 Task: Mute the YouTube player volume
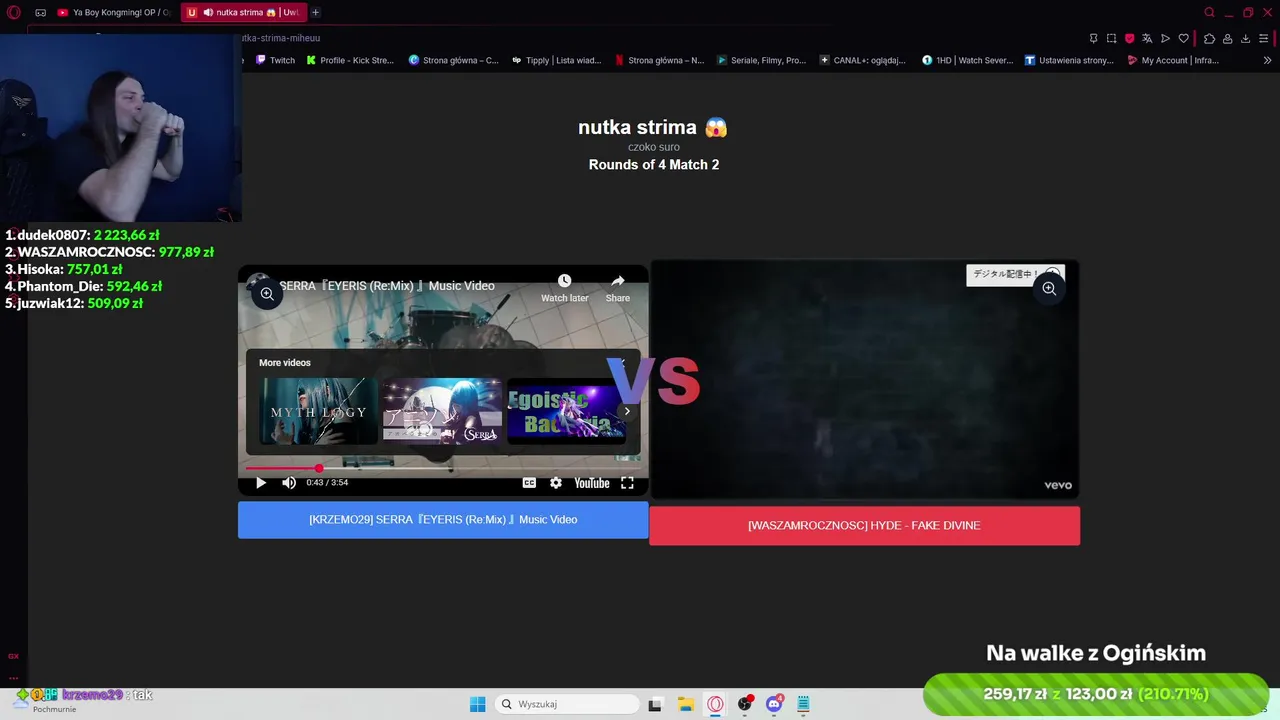pos(289,483)
